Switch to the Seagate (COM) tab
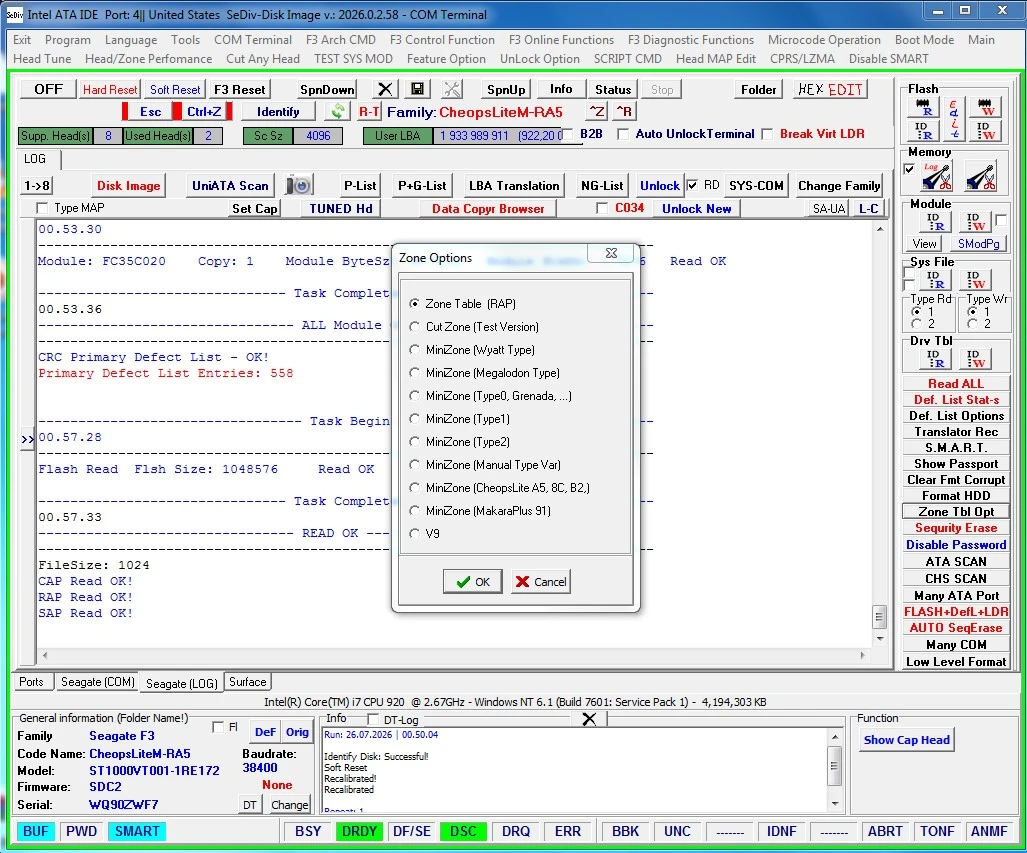Image resolution: width=1027 pixels, height=853 pixels. tap(98, 682)
